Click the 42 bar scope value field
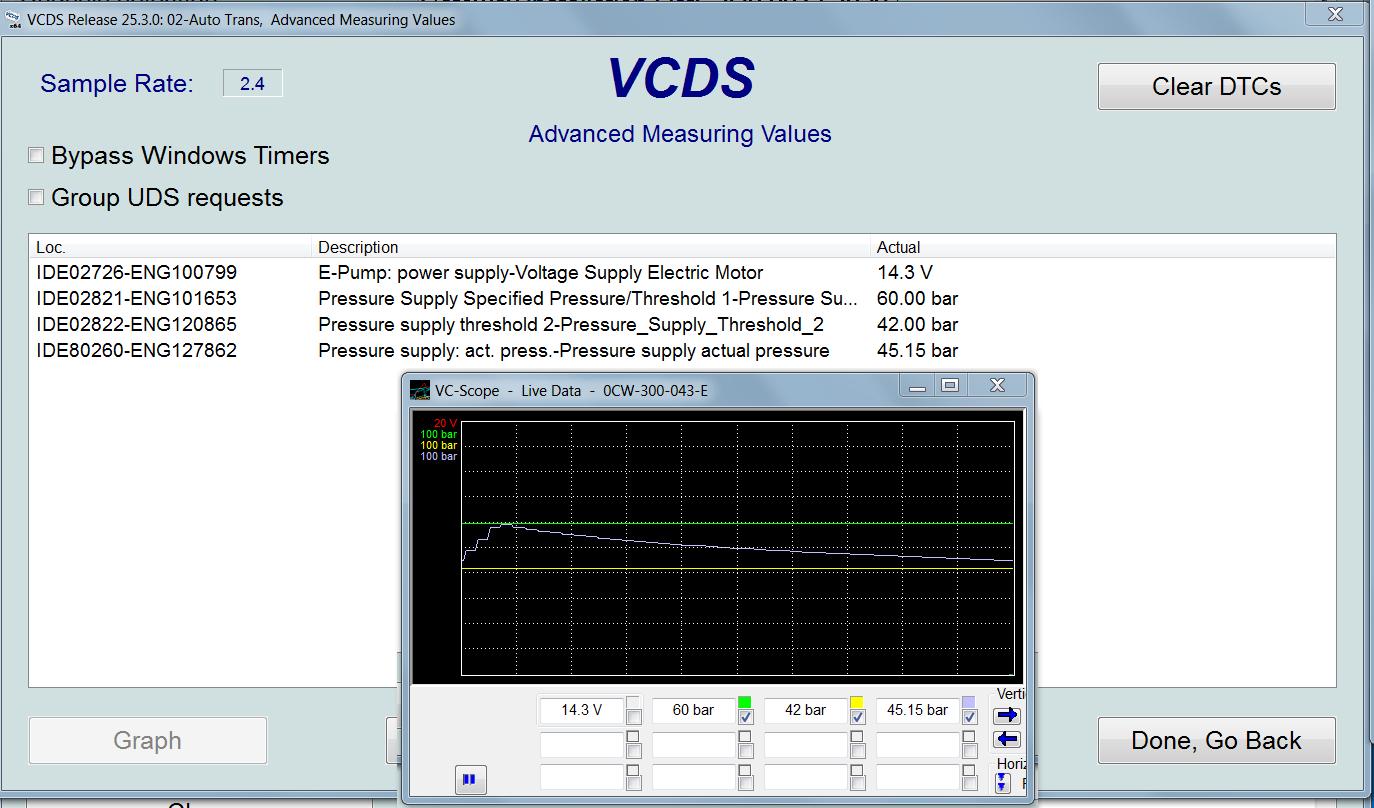The height and width of the screenshot is (808, 1374). tap(806, 710)
